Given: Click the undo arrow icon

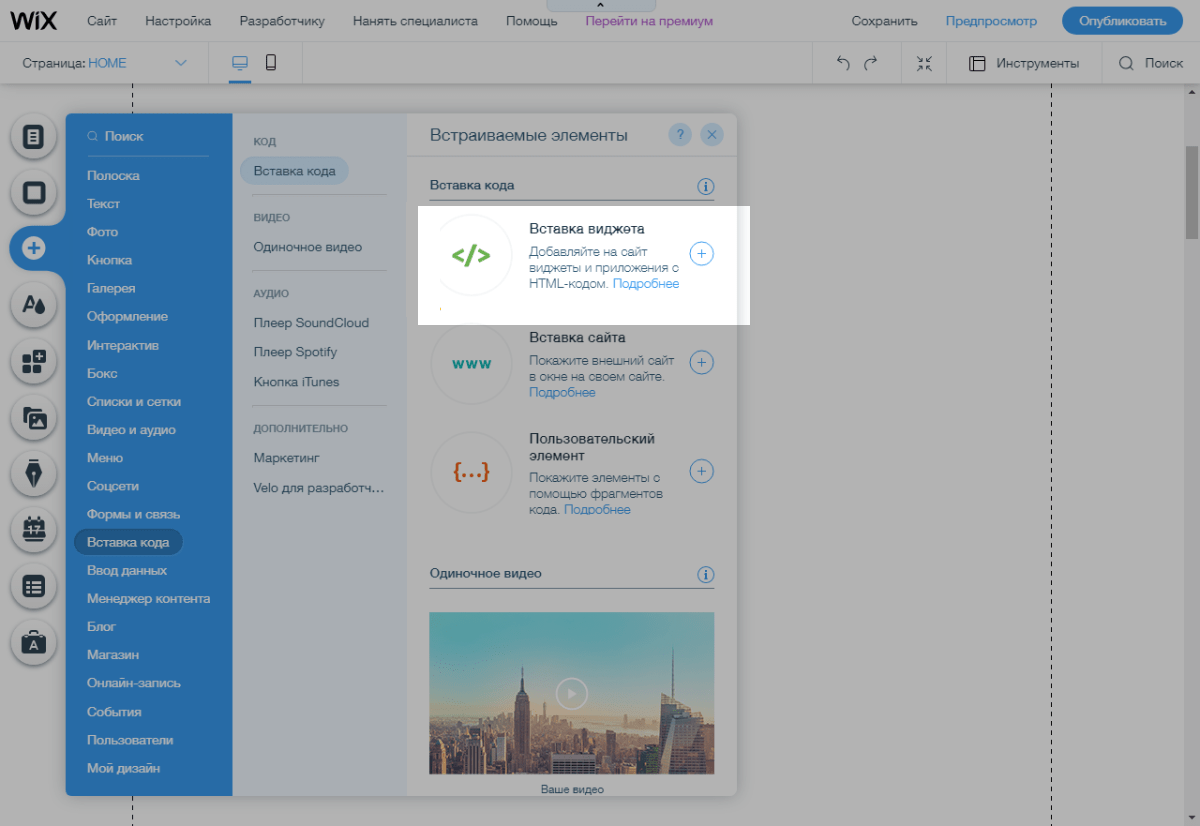Looking at the screenshot, I should pos(843,63).
